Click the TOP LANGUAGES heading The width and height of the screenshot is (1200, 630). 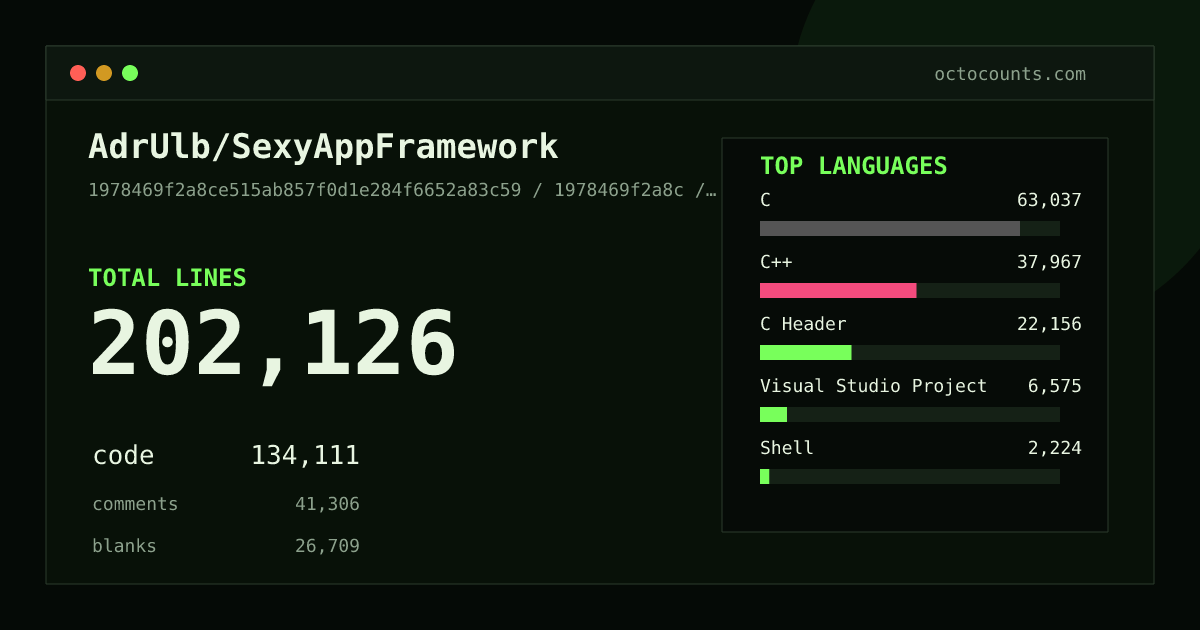tap(854, 166)
